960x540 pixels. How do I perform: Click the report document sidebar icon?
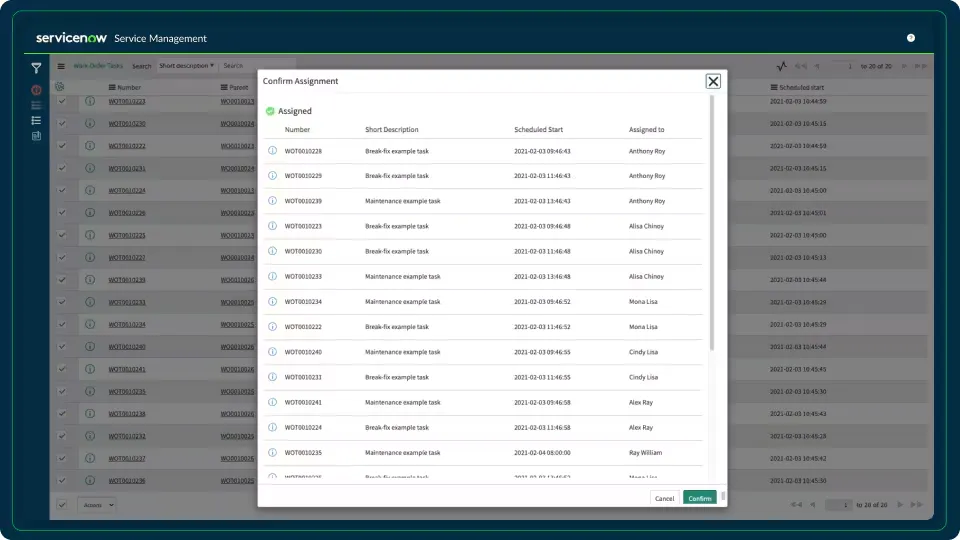[36, 136]
